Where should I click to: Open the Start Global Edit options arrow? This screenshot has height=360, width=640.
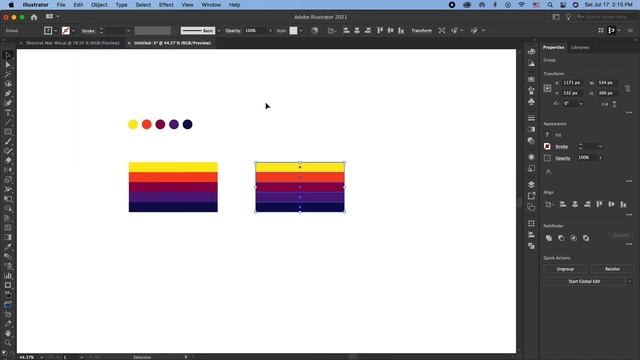(630, 281)
